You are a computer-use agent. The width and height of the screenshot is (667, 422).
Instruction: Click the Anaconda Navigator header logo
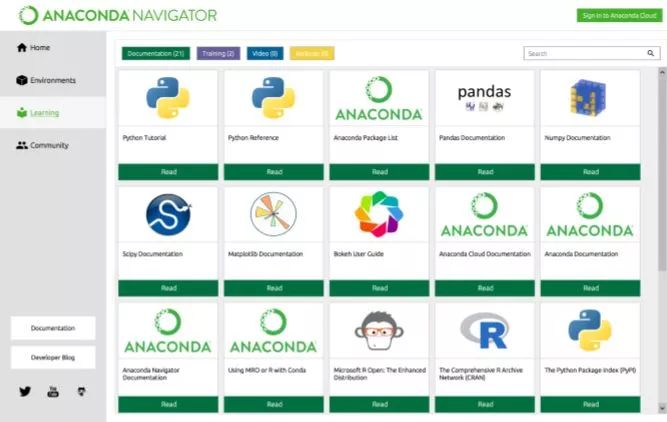[x=118, y=15]
